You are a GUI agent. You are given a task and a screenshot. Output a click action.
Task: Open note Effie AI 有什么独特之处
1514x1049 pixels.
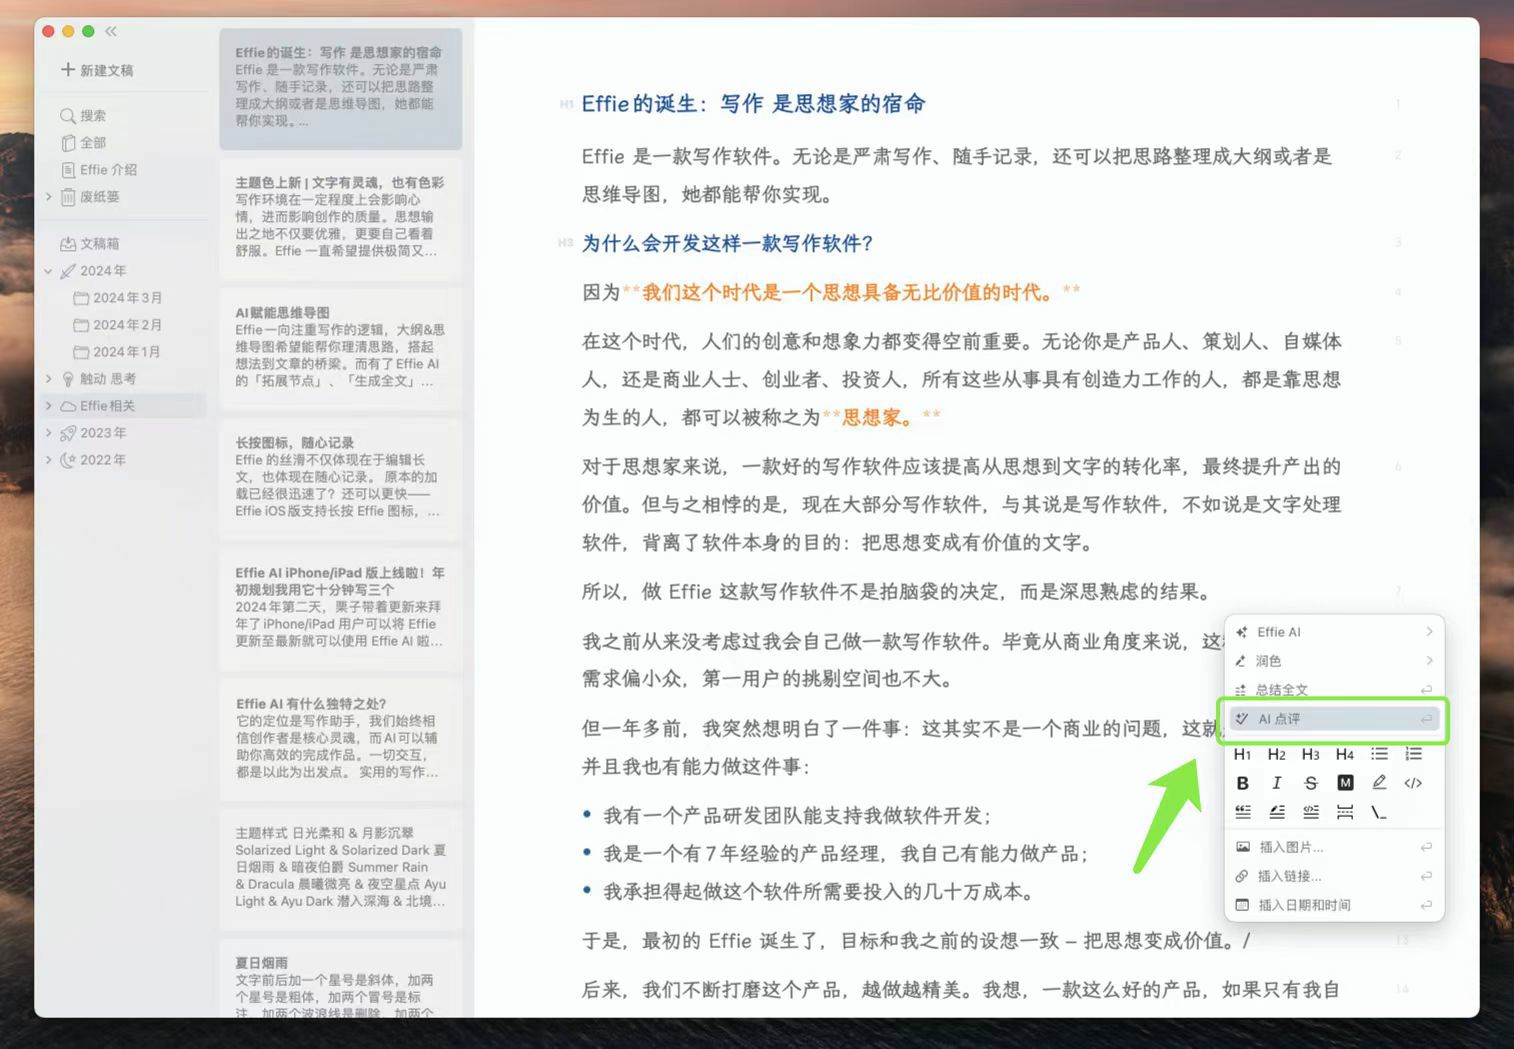340,738
